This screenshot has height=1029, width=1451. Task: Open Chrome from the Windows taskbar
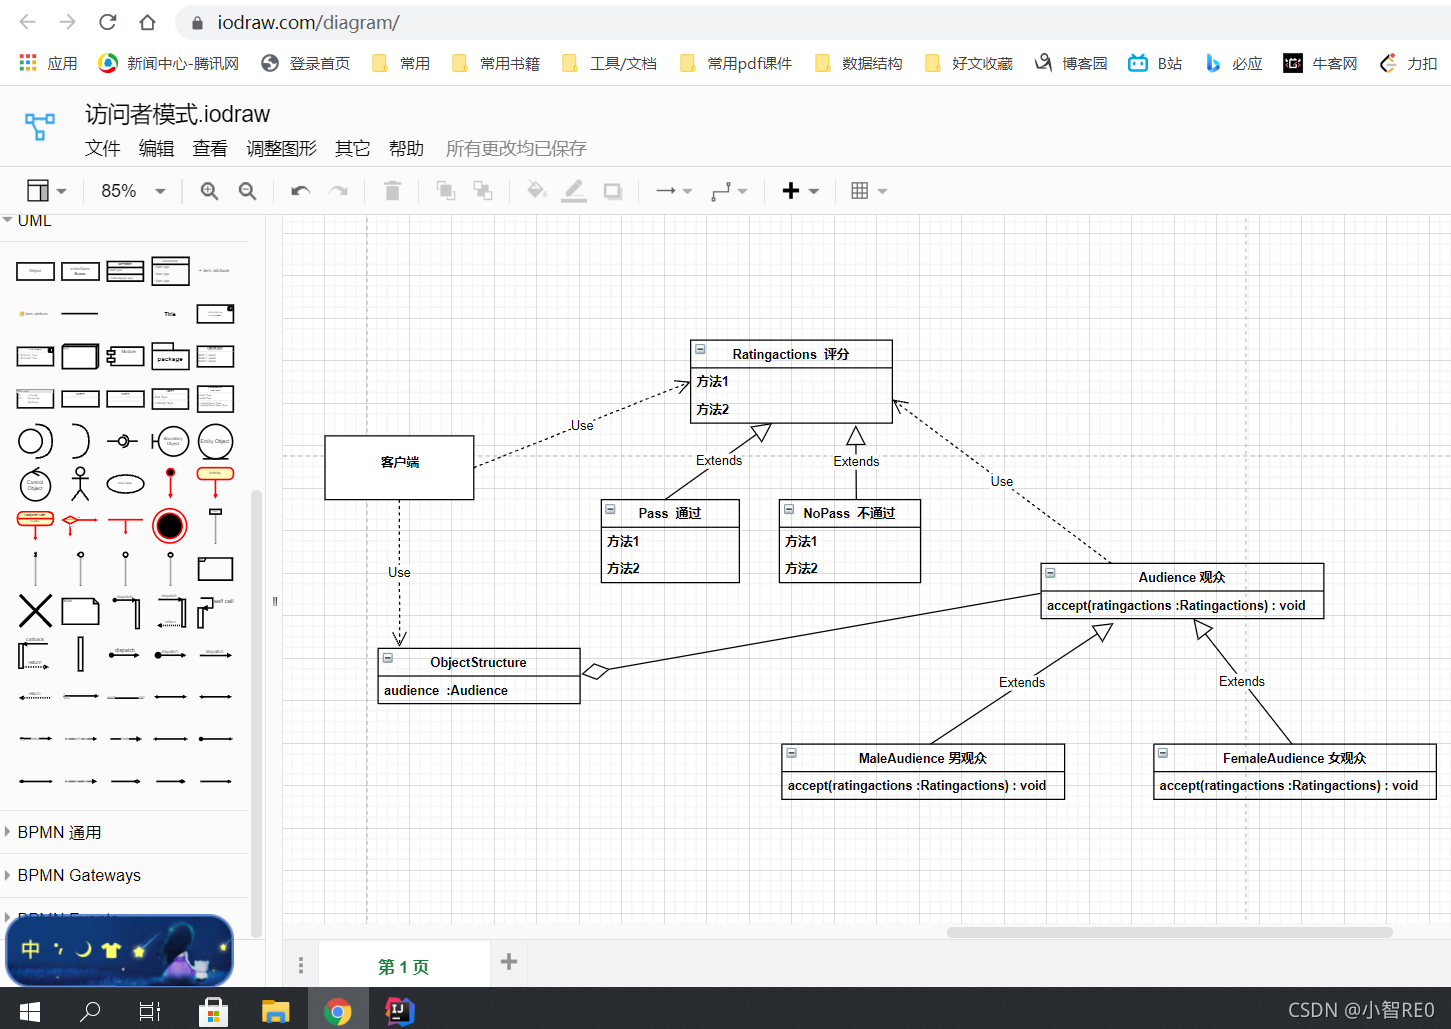click(x=338, y=1012)
